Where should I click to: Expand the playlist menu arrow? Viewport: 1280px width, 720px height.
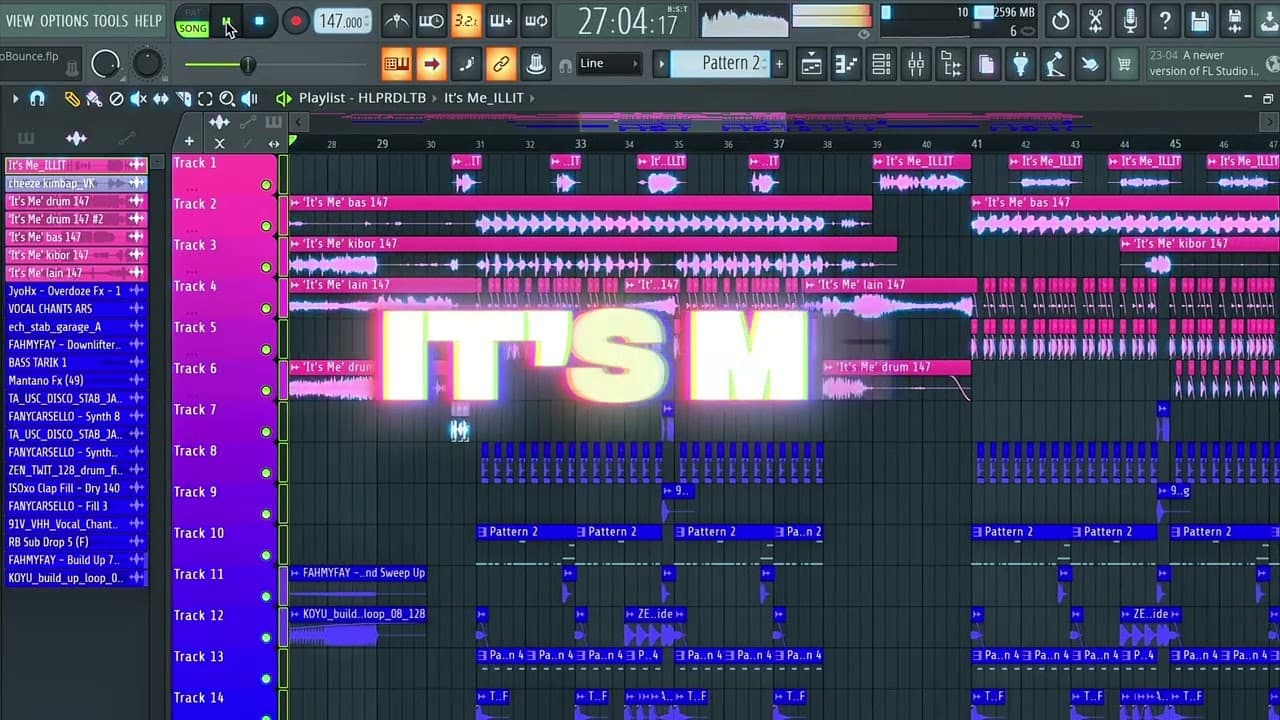(15, 99)
